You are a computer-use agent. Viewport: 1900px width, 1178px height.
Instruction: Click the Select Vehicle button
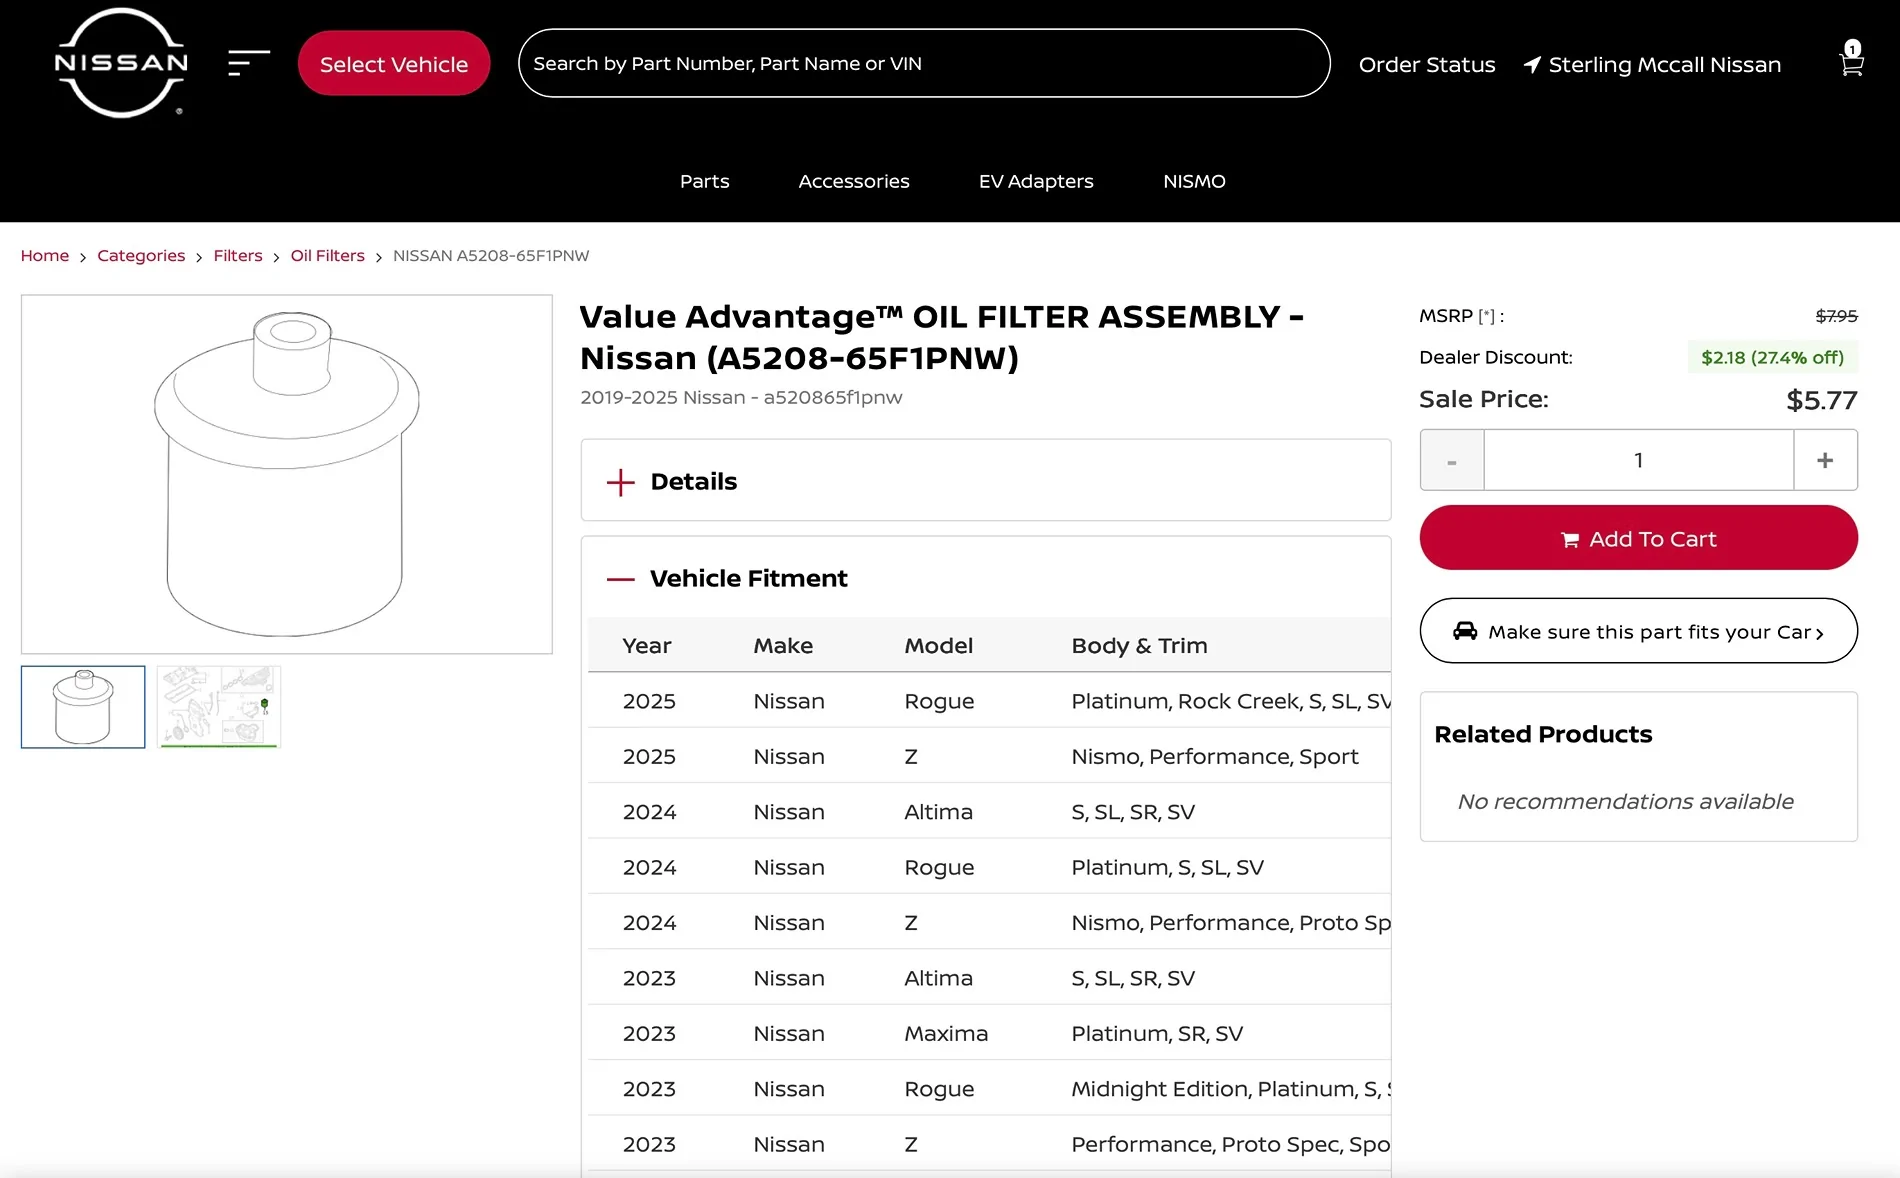pos(394,63)
